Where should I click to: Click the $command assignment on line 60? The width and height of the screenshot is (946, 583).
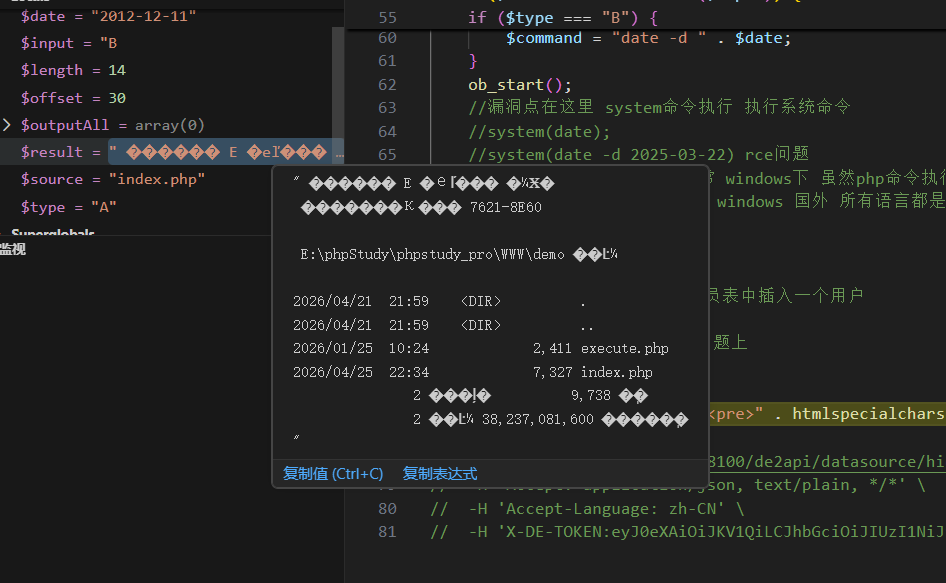point(648,38)
